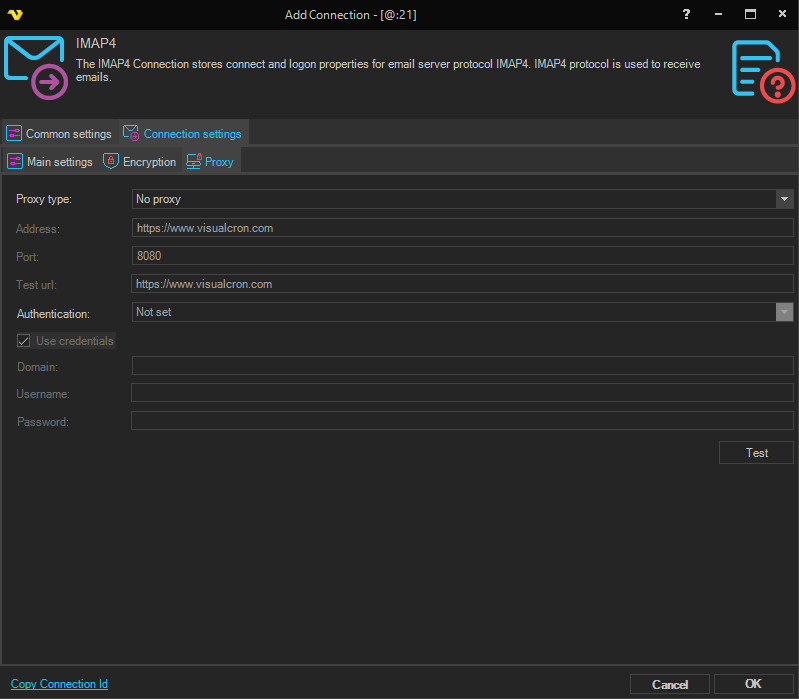Click the Connection settings tab icon
This screenshot has height=699, width=799.
tap(131, 134)
